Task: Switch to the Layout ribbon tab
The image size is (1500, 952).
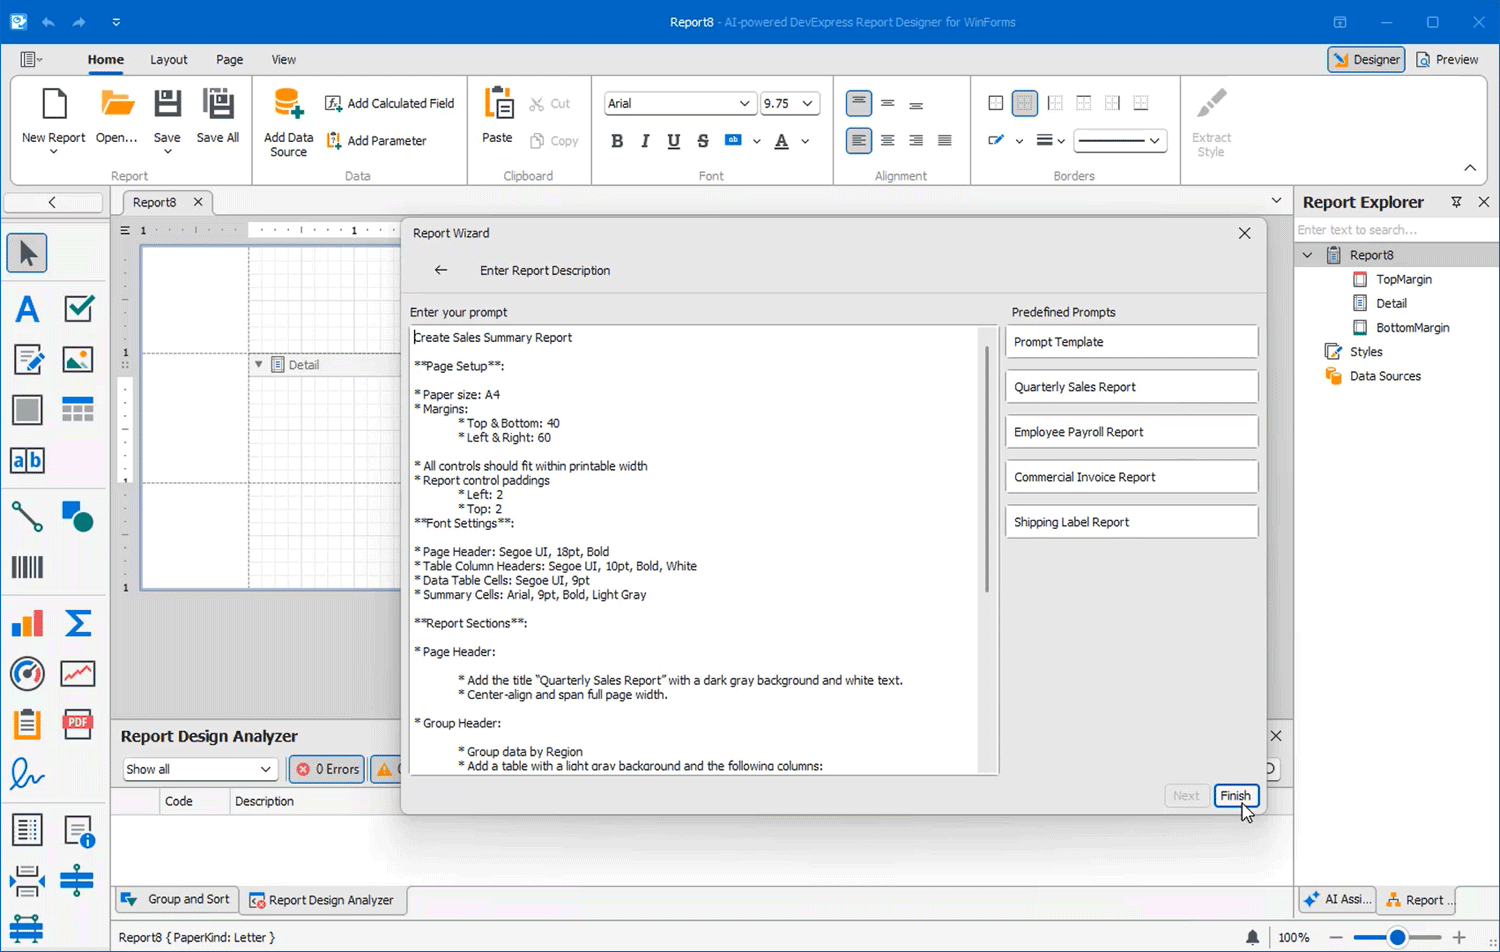Action: point(168,59)
